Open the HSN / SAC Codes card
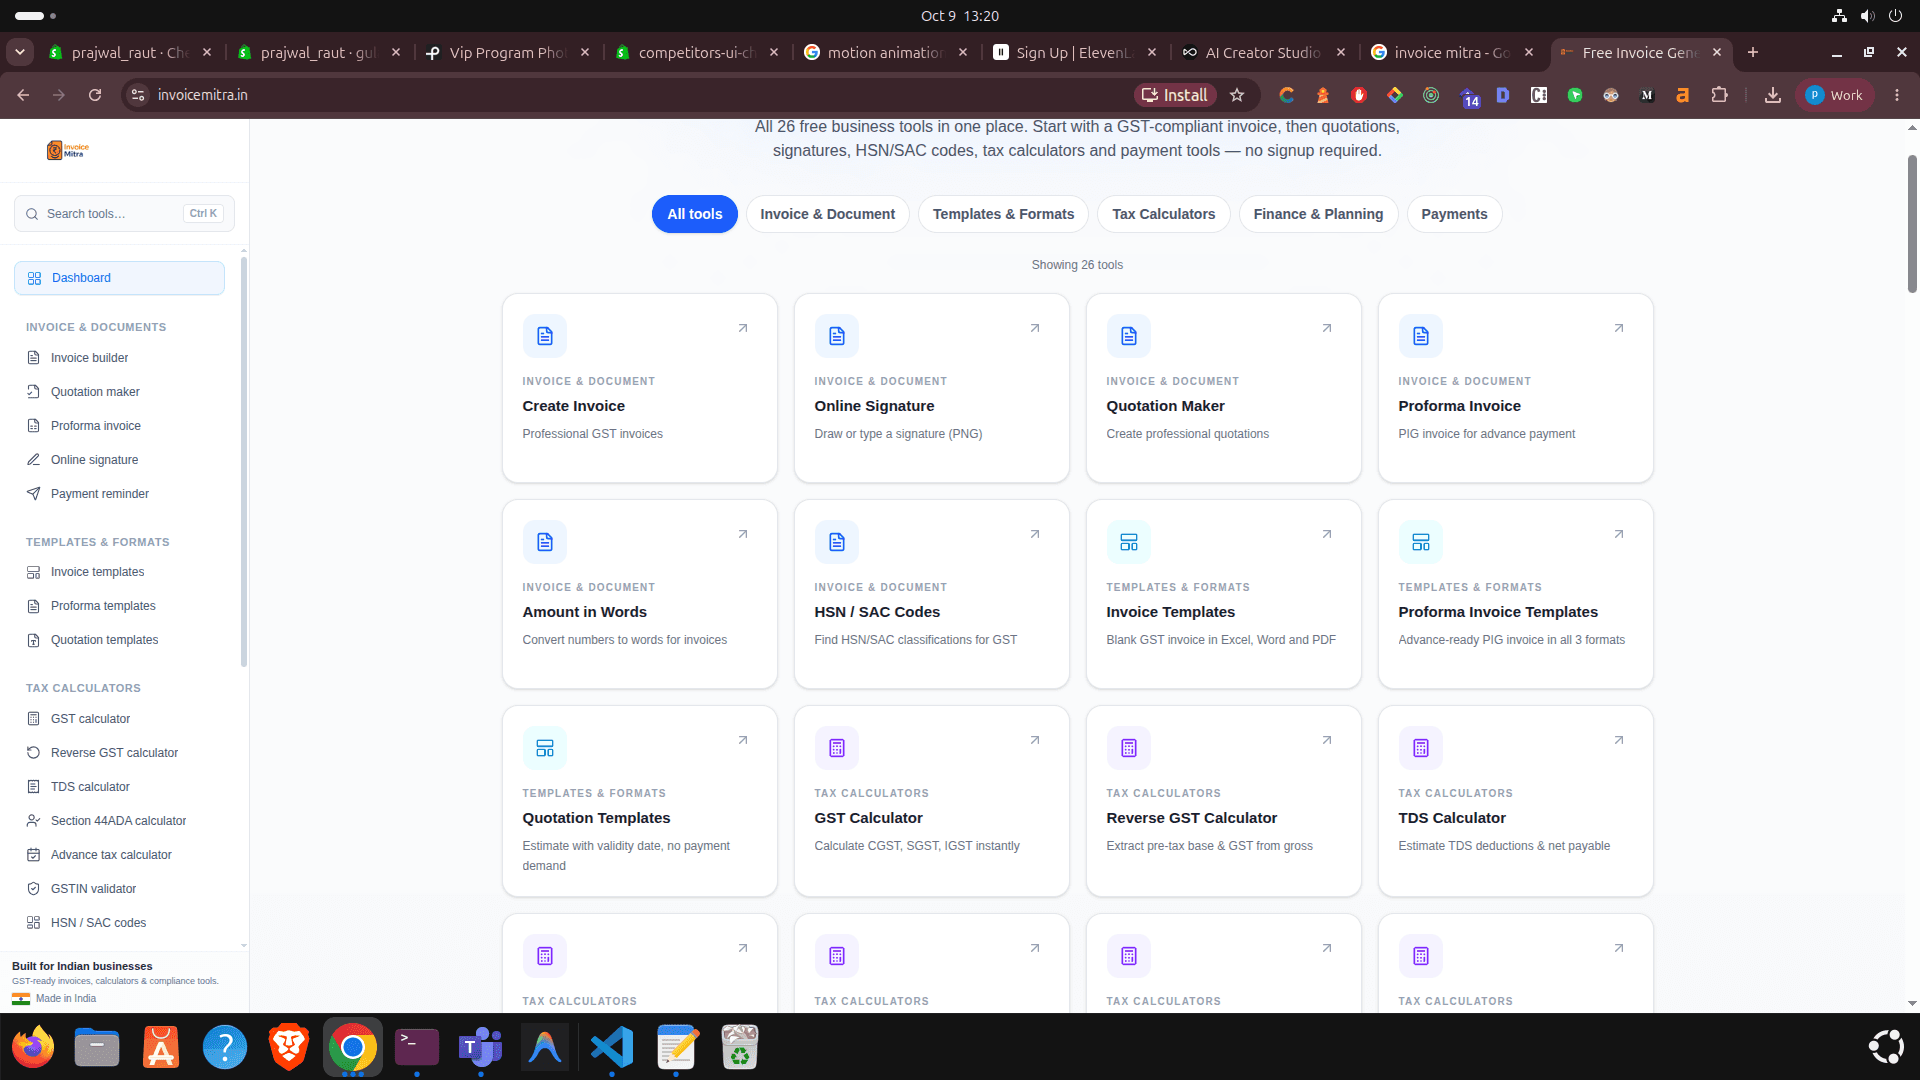Viewport: 1920px width, 1080px height. coord(932,594)
